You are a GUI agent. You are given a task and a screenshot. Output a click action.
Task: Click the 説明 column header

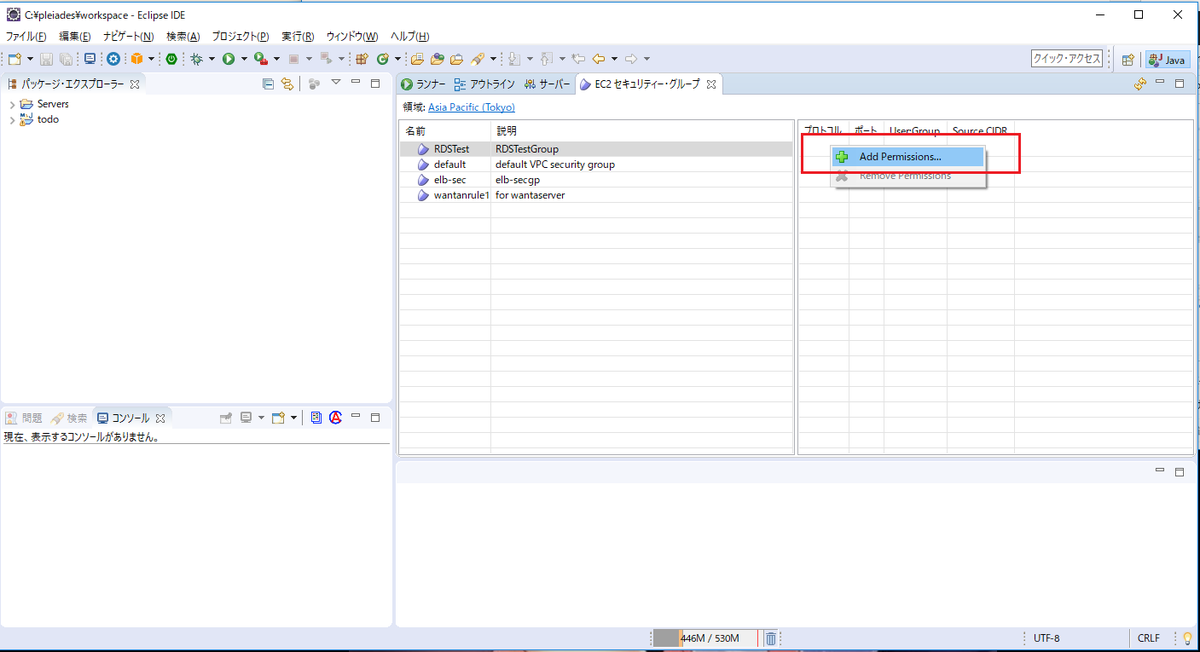[642, 131]
